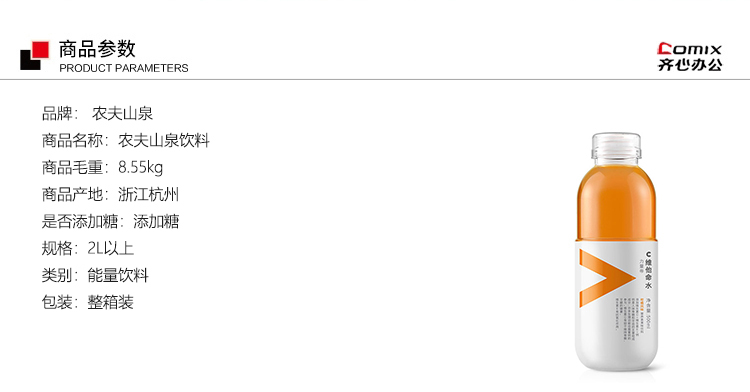Click the 是否添加糖 添加糖 row
Viewport: 750px width, 392px height.
tap(110, 221)
